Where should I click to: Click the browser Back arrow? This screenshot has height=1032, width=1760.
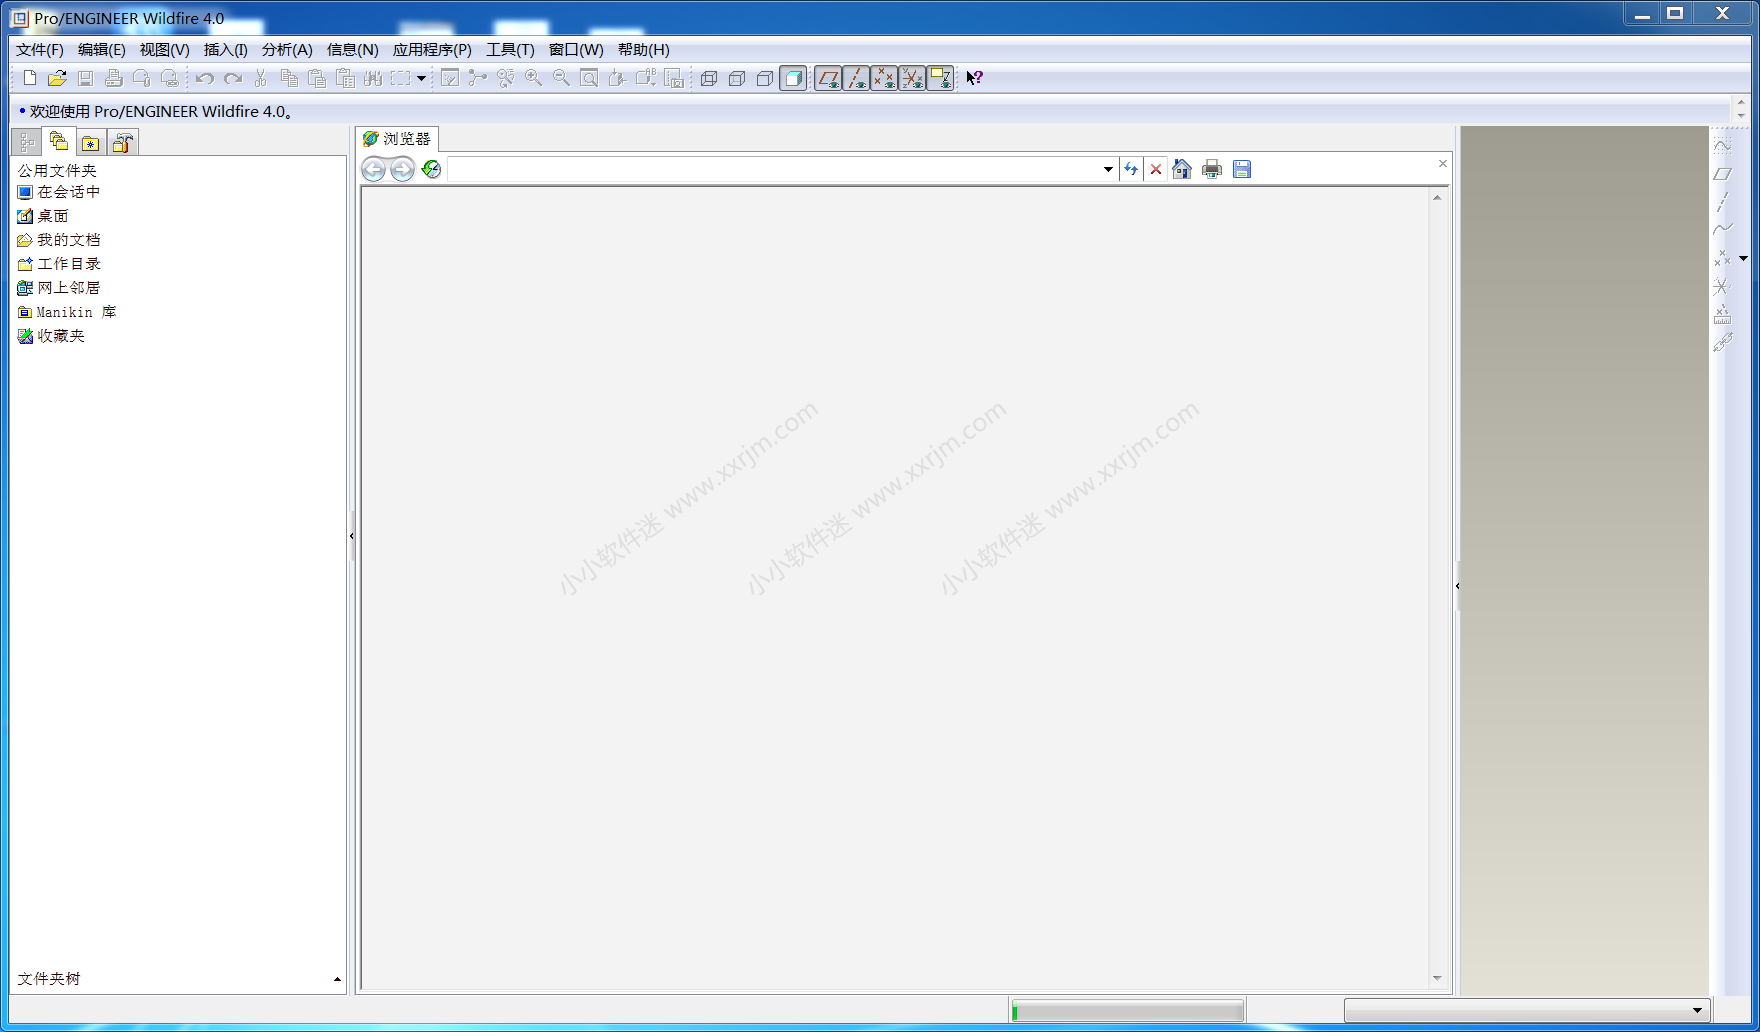pos(373,169)
